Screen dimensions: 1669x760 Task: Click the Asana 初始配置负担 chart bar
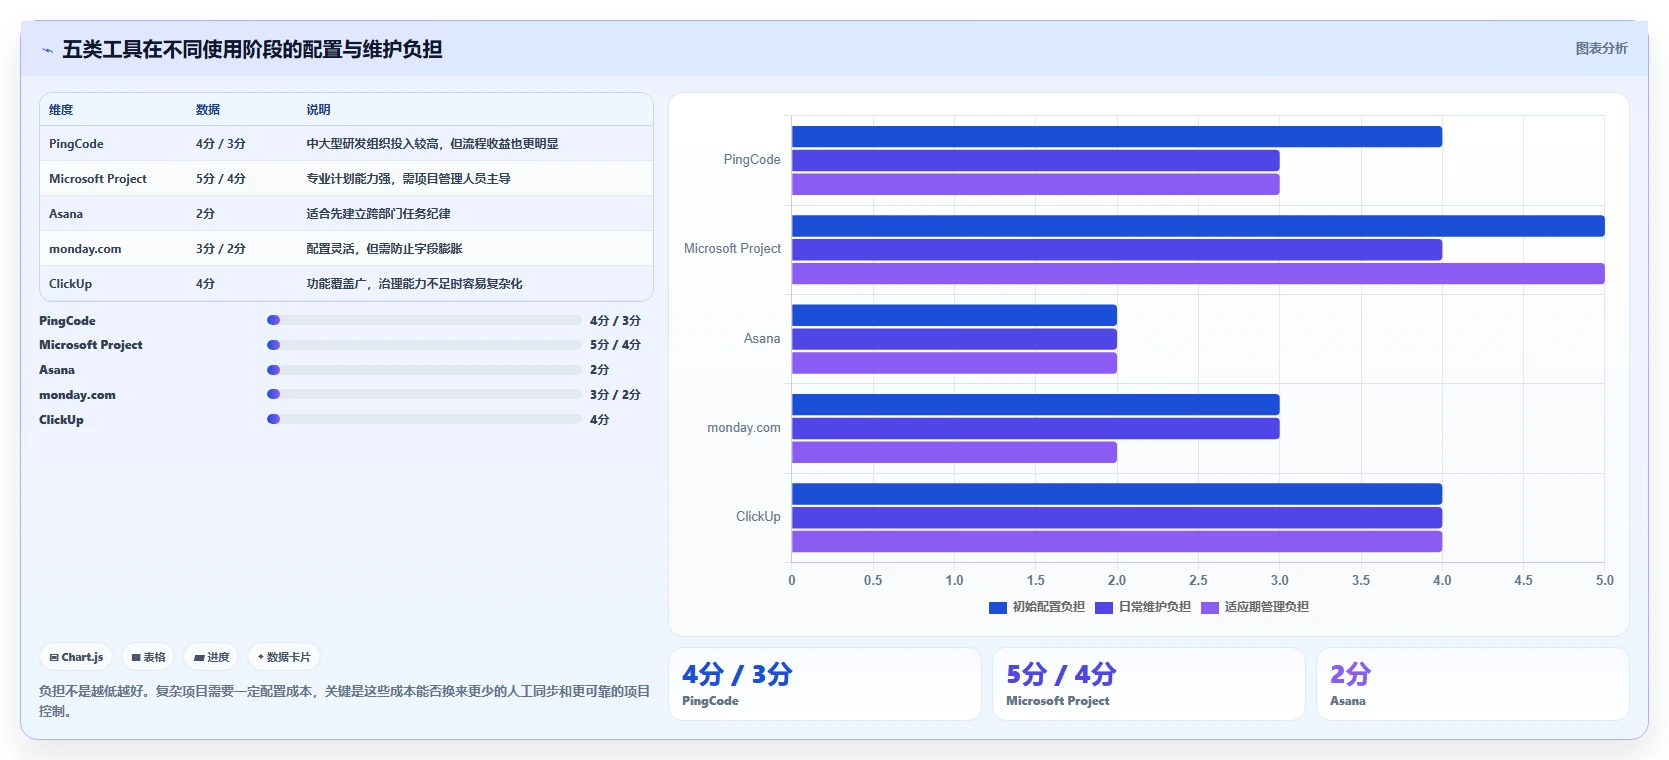(954, 315)
